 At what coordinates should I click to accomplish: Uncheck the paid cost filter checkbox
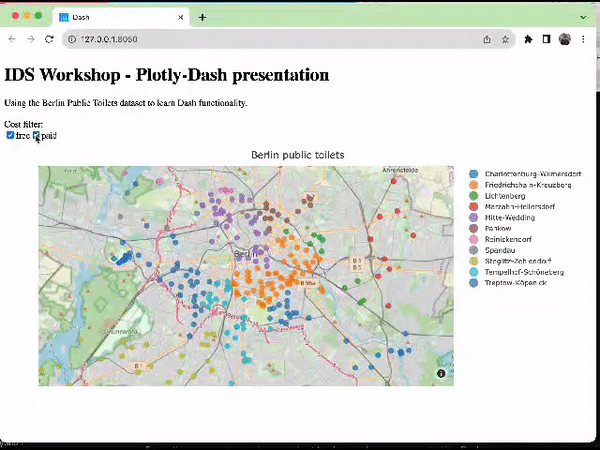tap(37, 135)
